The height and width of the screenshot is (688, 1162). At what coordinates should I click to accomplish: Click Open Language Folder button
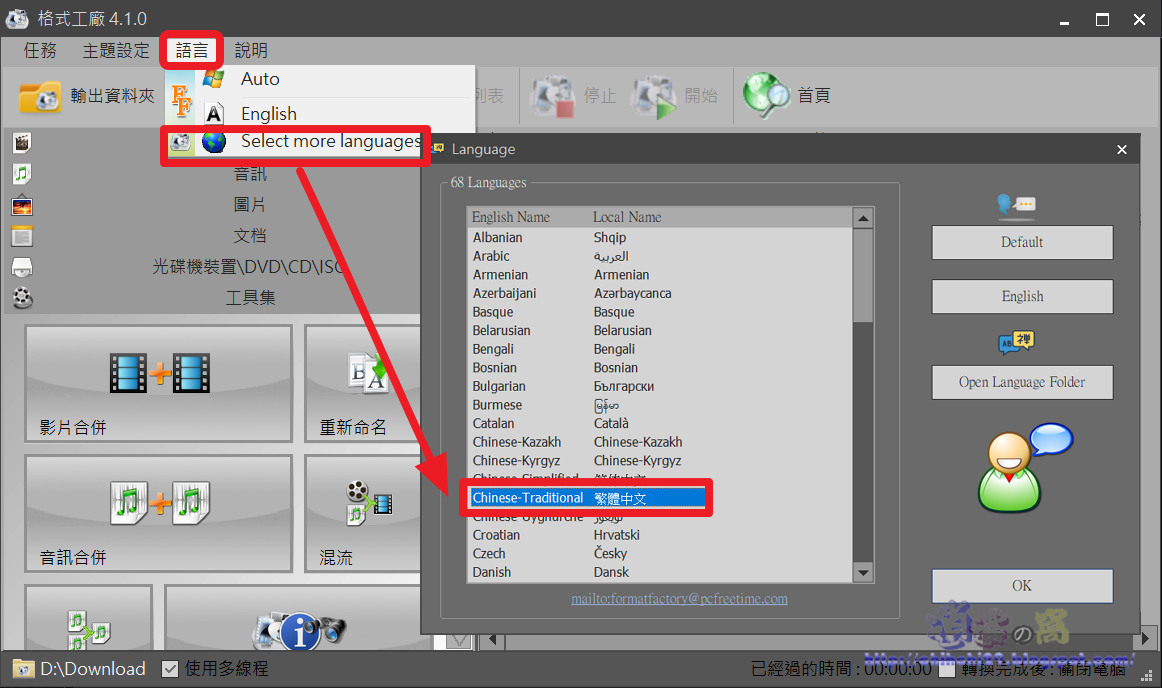coord(1022,383)
